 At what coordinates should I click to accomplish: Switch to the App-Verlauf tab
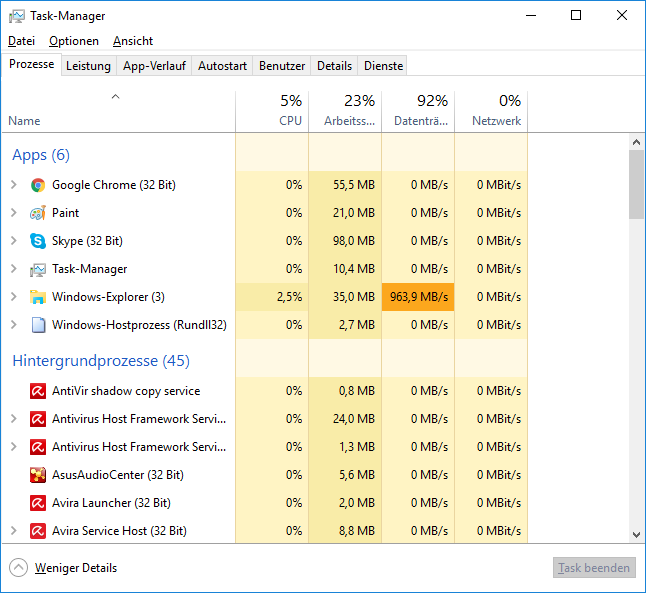coord(154,66)
